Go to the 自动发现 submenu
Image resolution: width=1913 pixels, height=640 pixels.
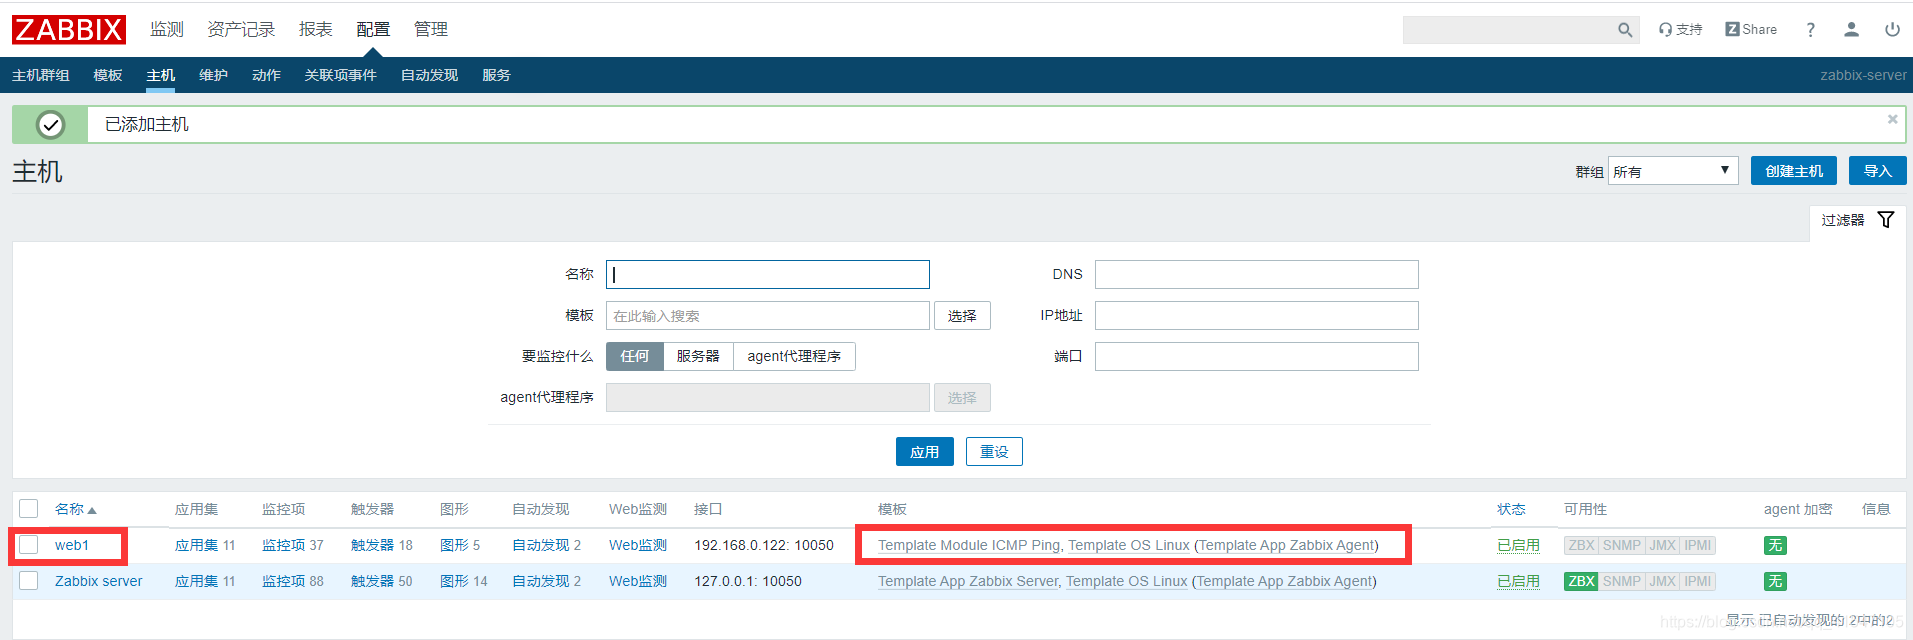429,75
